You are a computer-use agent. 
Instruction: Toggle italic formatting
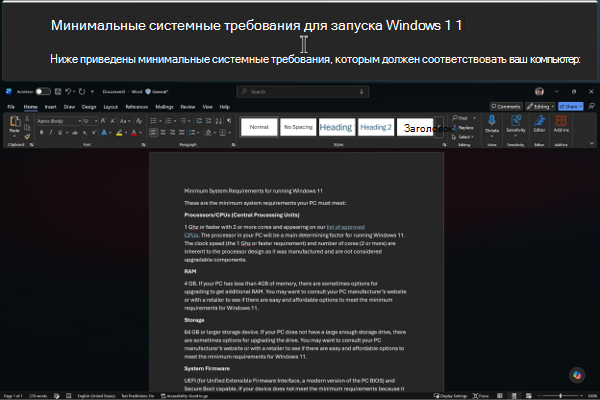(x=51, y=132)
